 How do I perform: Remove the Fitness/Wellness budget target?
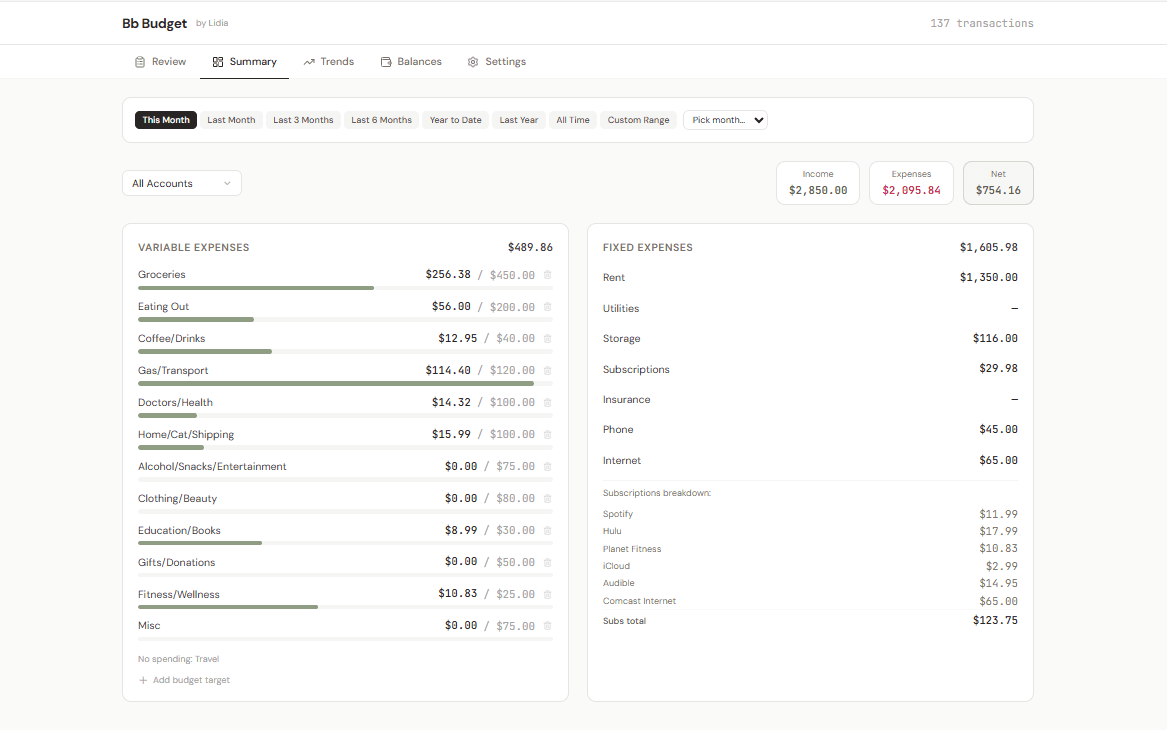(547, 594)
